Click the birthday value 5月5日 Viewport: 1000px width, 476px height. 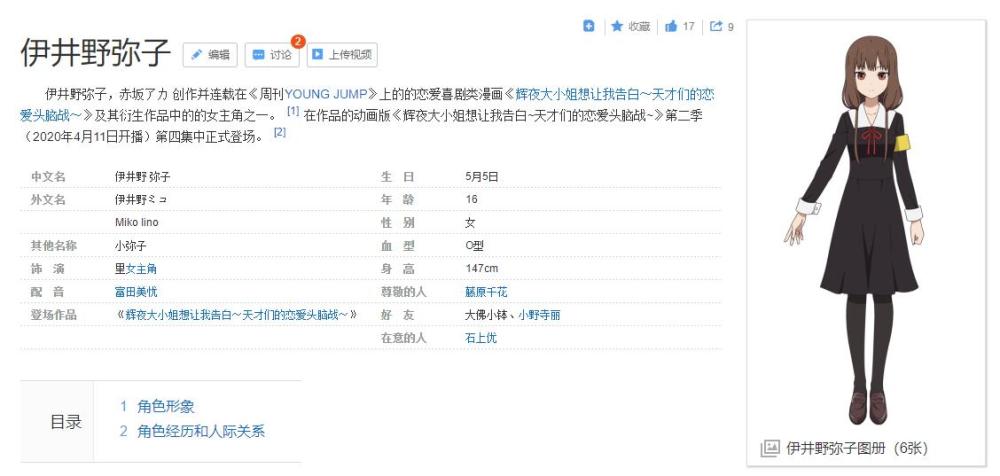click(x=482, y=177)
